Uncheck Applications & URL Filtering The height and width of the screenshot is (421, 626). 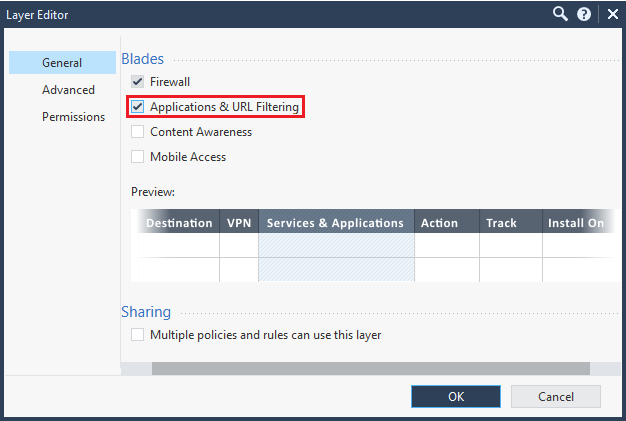coord(137,107)
